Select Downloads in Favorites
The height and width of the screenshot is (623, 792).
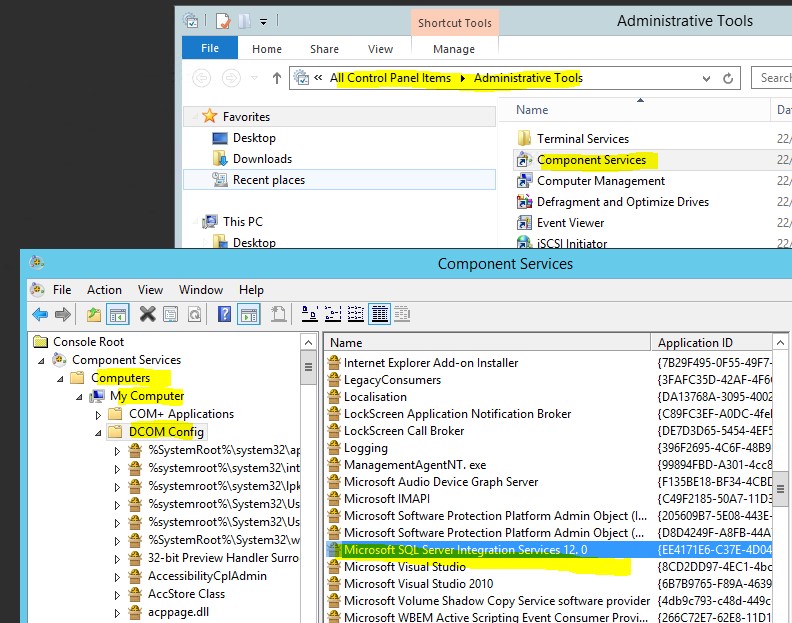coord(262,159)
